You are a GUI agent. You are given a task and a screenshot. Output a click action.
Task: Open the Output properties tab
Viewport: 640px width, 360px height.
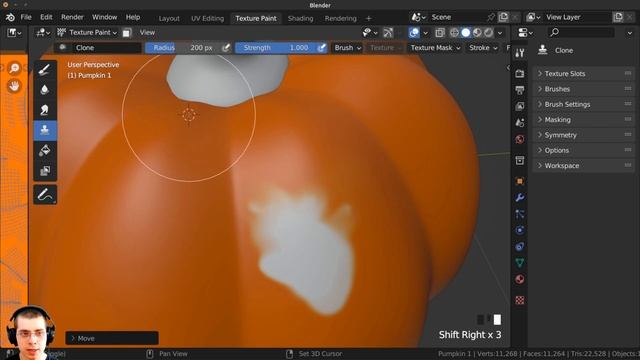click(x=520, y=90)
